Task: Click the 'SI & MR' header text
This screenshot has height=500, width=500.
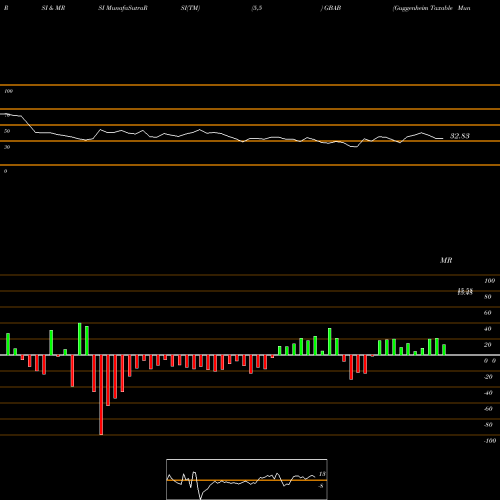Action: click(x=53, y=8)
